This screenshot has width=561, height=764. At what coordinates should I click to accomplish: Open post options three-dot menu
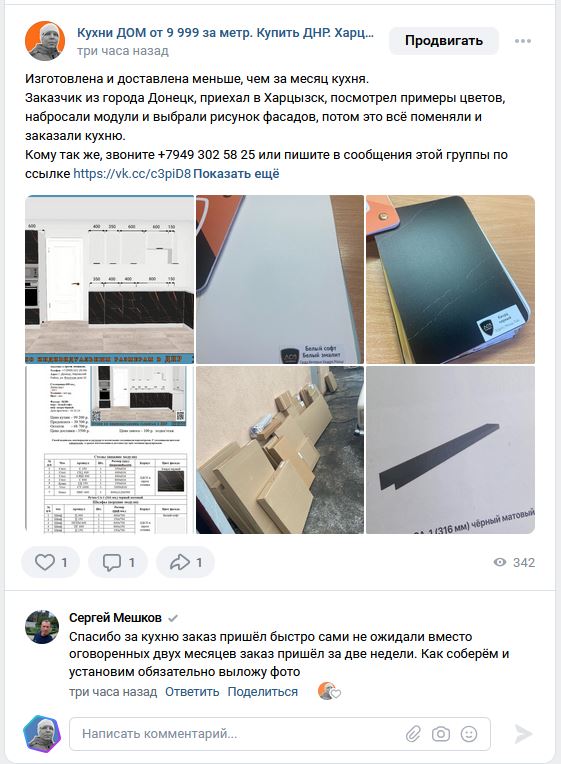[x=522, y=41]
